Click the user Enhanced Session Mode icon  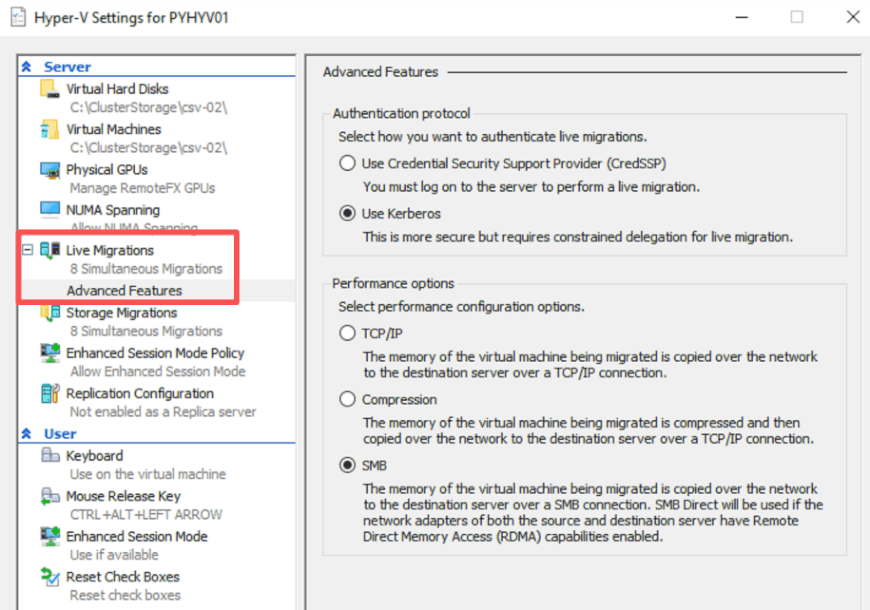50,536
